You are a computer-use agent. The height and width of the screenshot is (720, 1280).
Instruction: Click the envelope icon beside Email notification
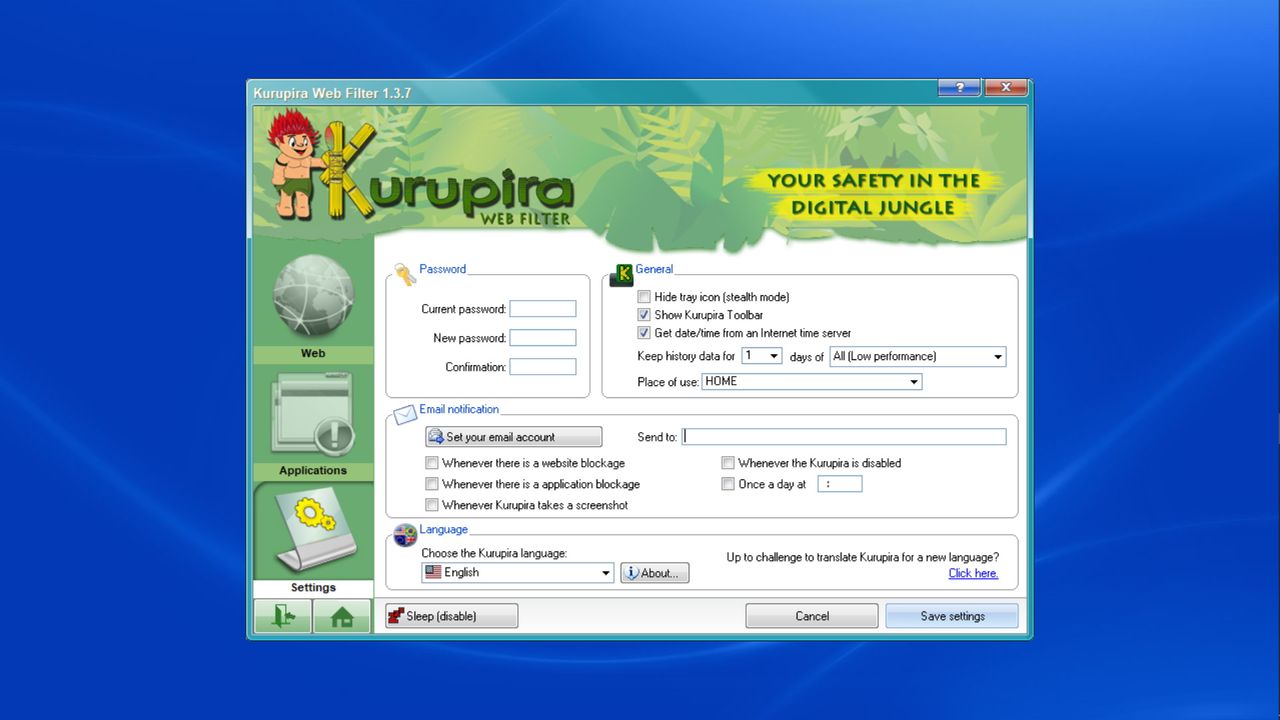click(x=405, y=414)
